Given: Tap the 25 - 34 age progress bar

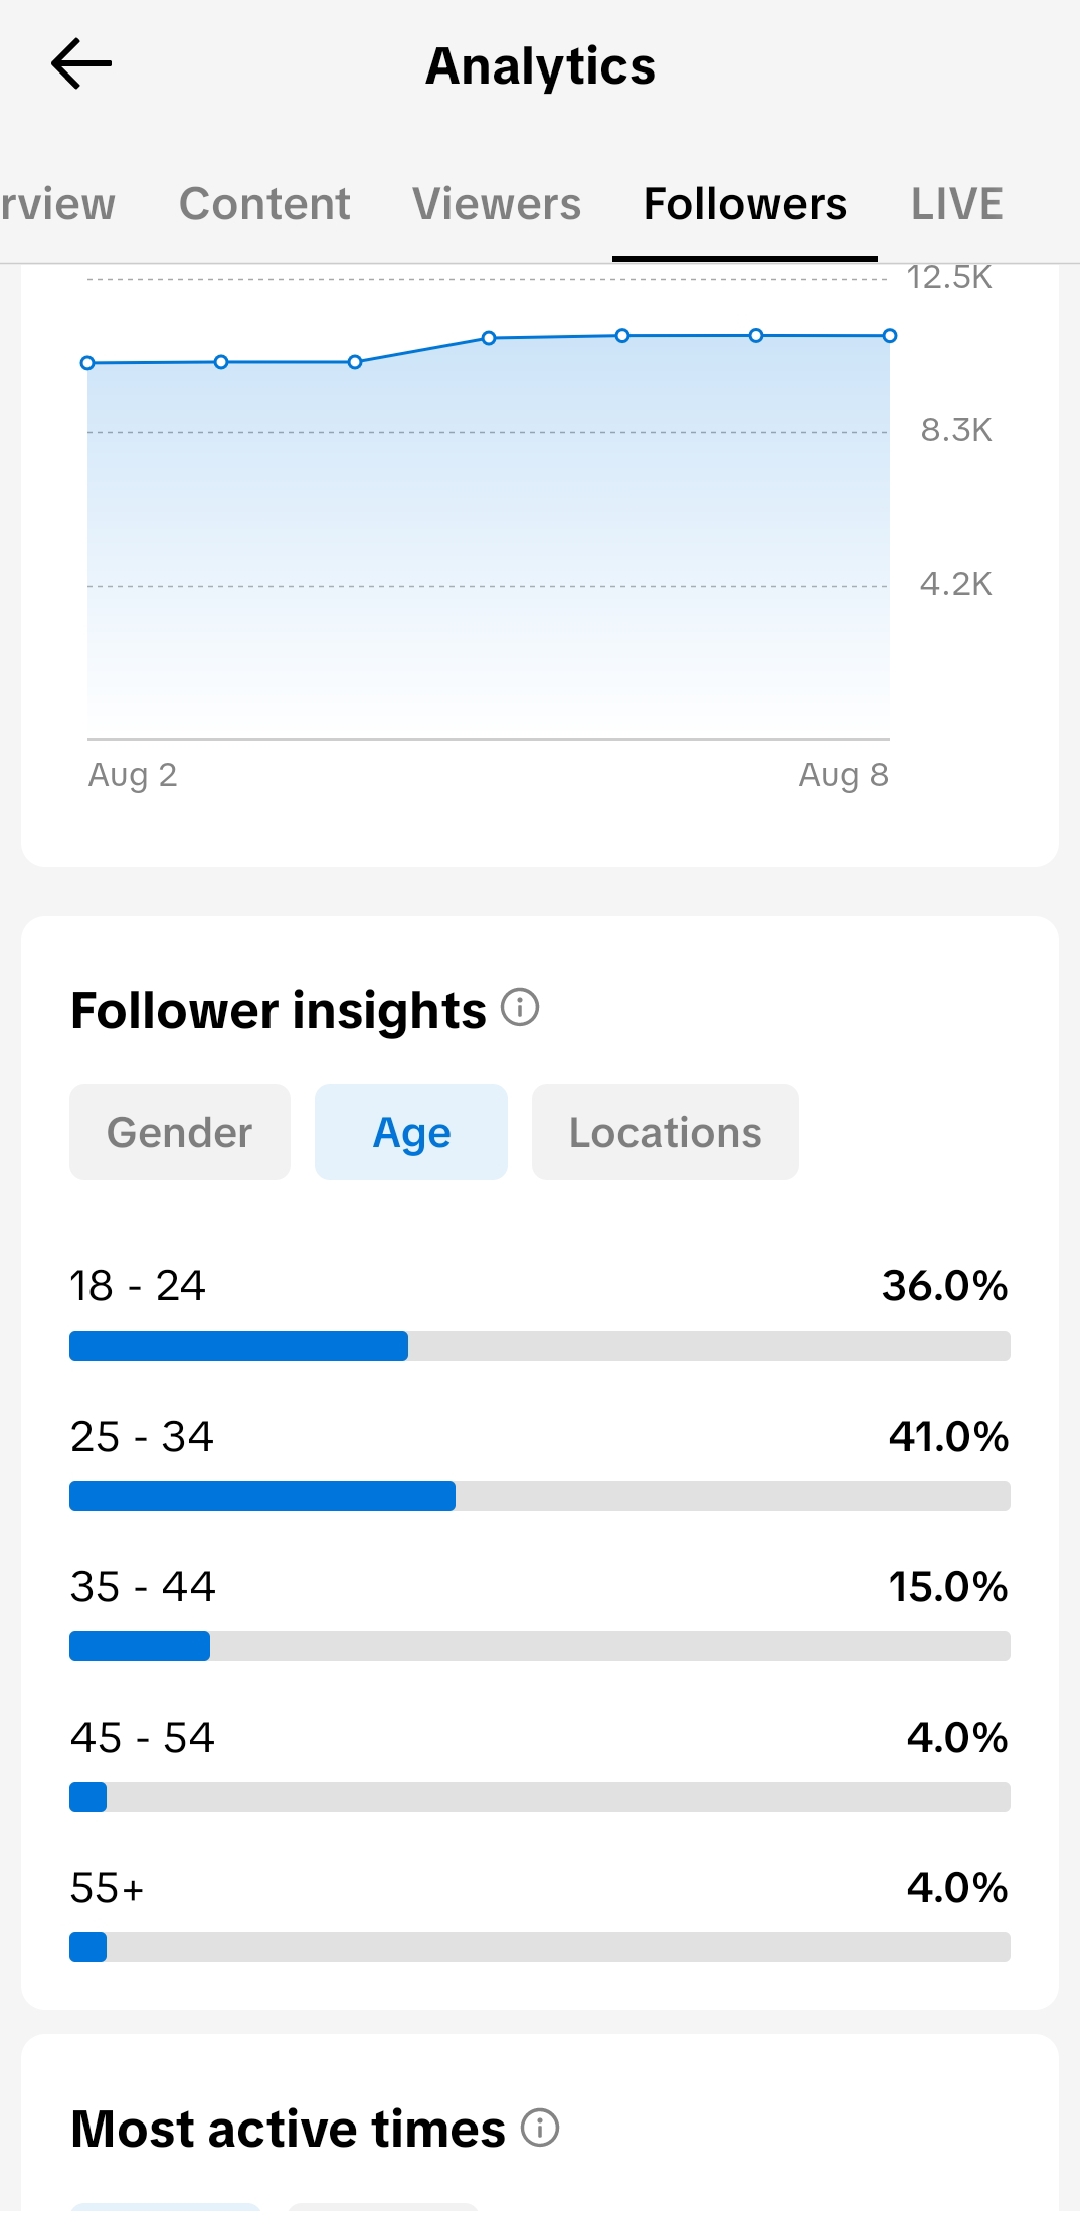Looking at the screenshot, I should pos(540,1496).
